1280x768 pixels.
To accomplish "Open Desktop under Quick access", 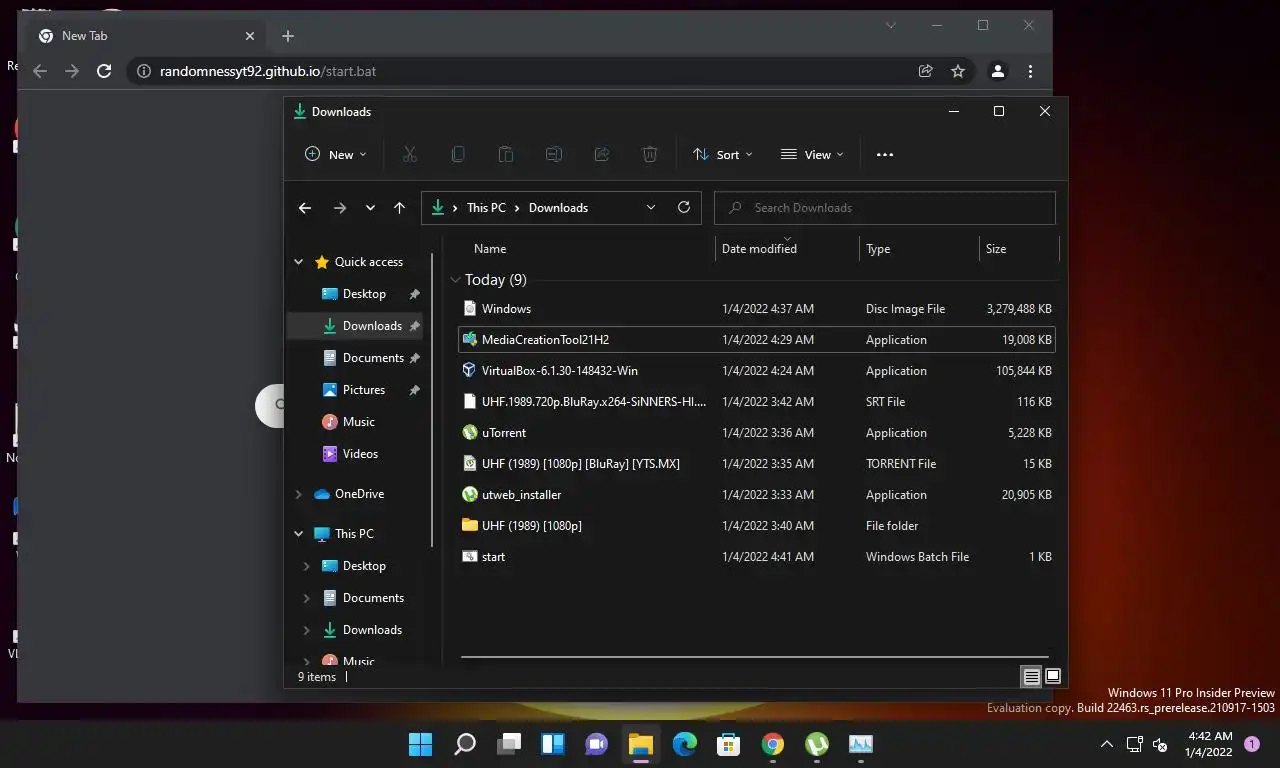I will tap(364, 294).
